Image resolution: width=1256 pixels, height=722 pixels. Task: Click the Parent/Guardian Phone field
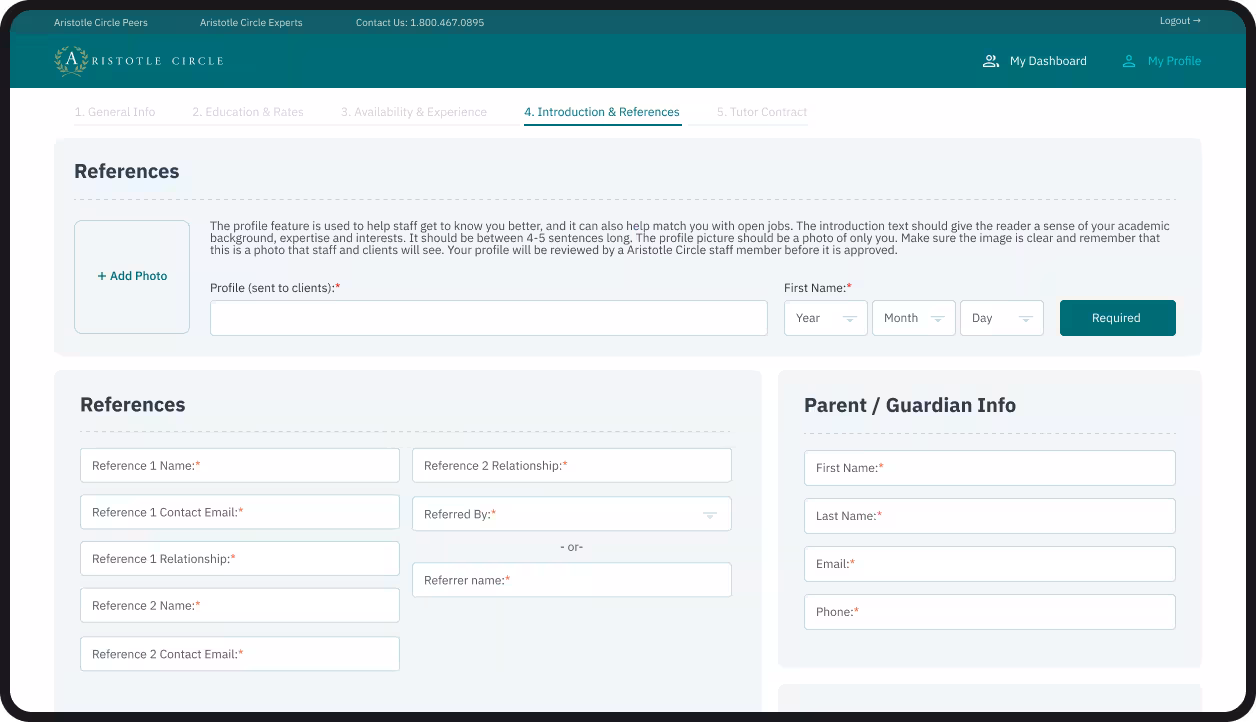coord(990,612)
